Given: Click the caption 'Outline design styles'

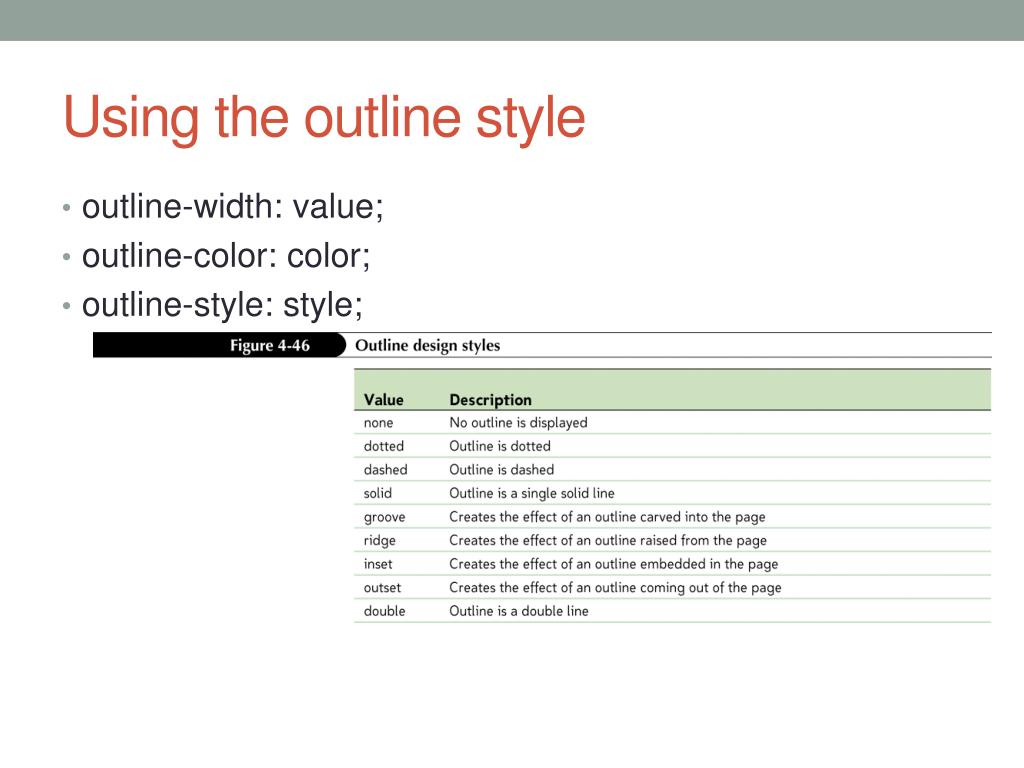Looking at the screenshot, I should 428,345.
